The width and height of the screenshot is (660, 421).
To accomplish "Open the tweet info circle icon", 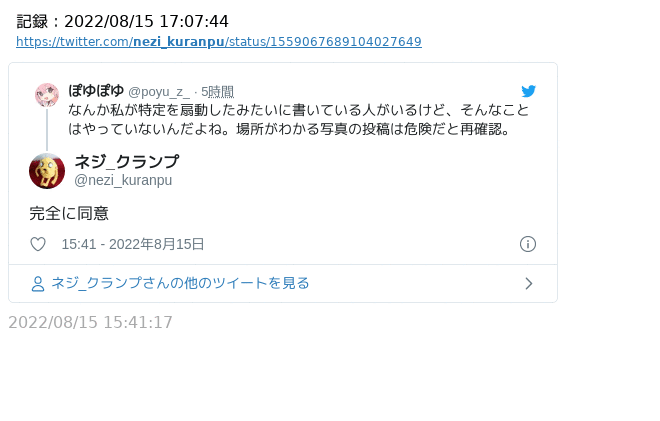I will click(x=528, y=244).
